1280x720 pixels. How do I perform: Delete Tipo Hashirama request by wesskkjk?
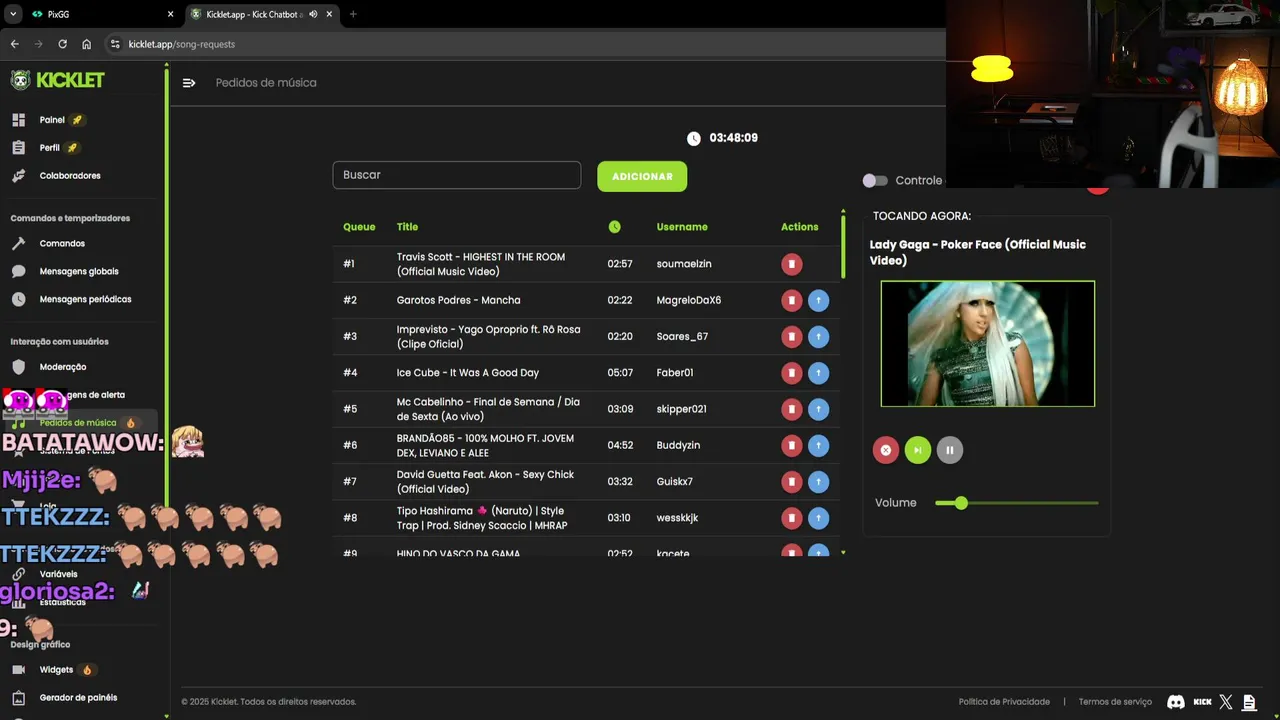(791, 518)
